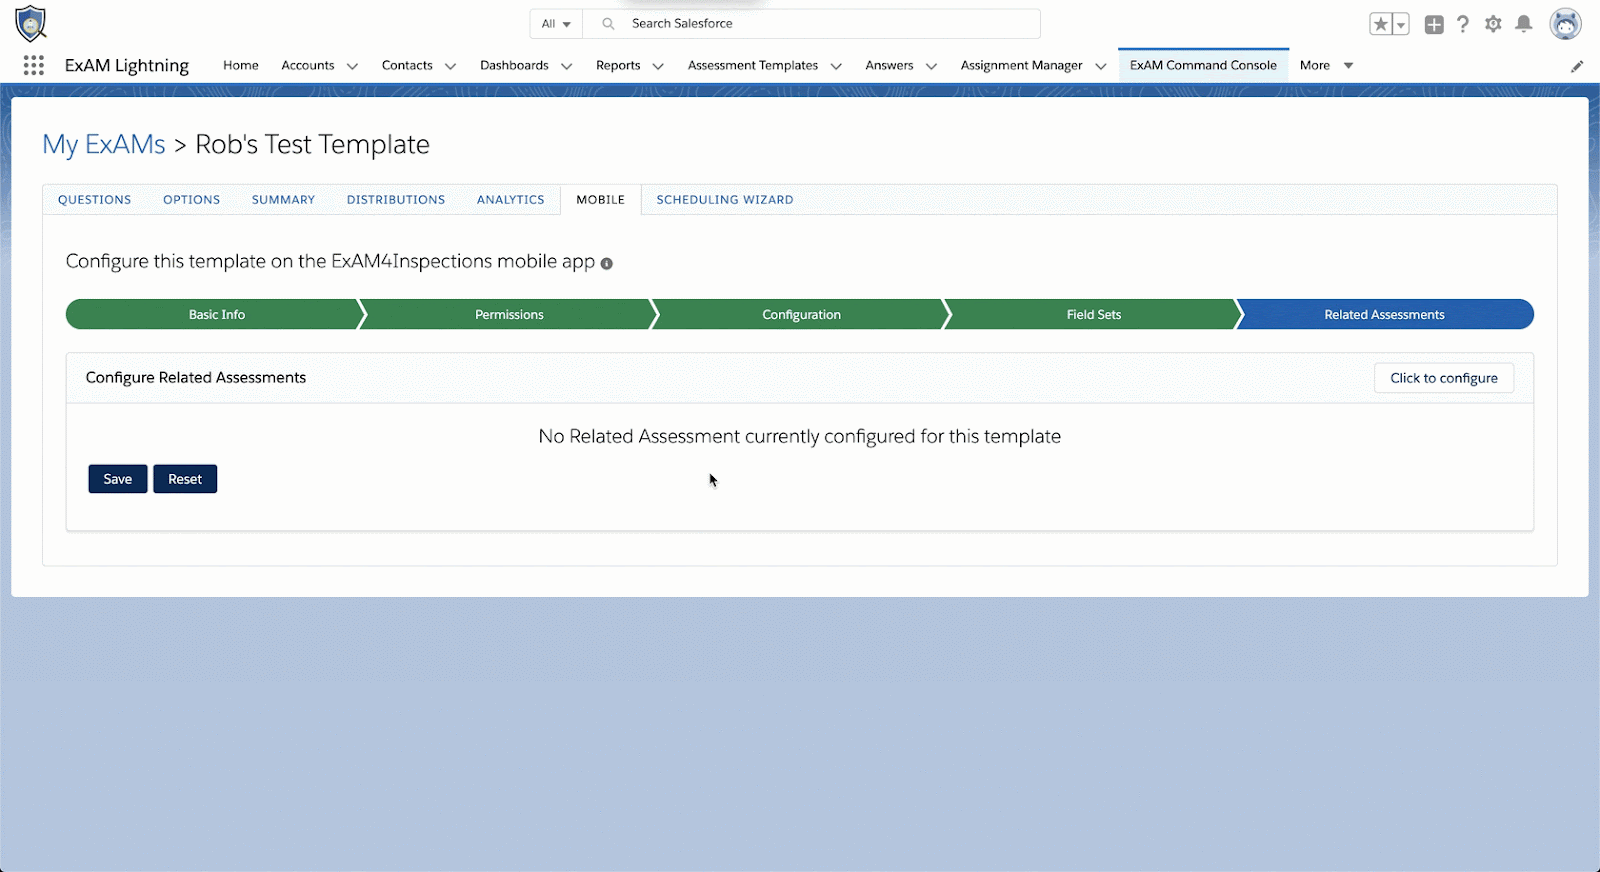Click the No Related Assessment message text
This screenshot has width=1600, height=872.
[800, 436]
